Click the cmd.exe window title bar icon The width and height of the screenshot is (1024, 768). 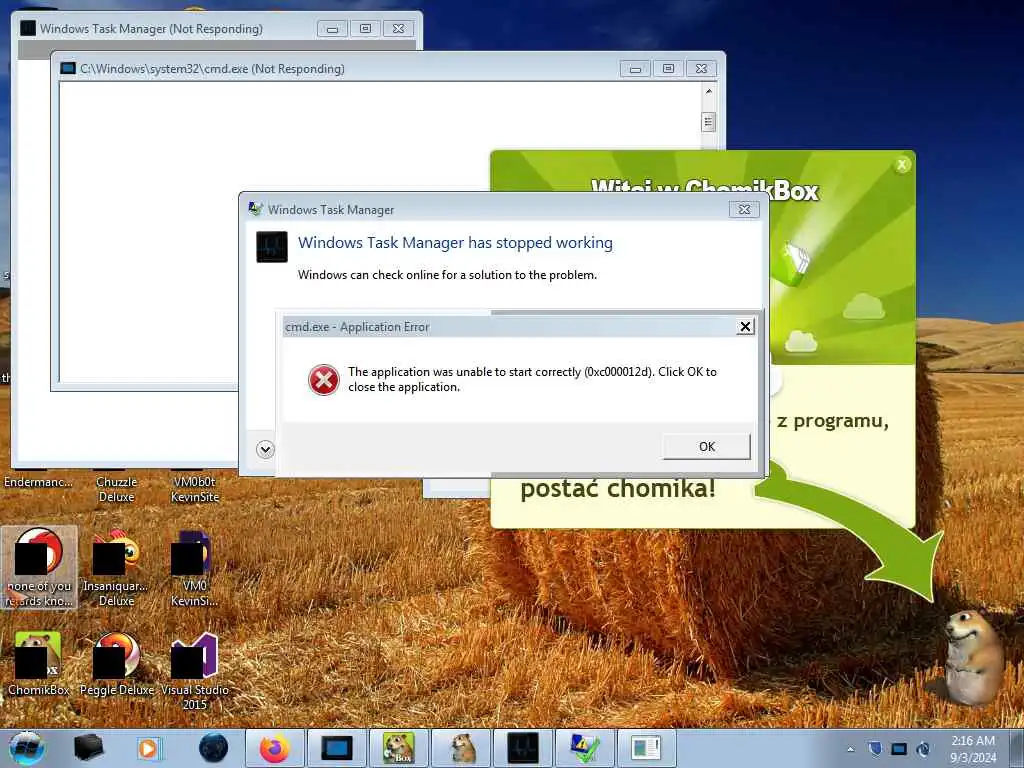(68, 69)
